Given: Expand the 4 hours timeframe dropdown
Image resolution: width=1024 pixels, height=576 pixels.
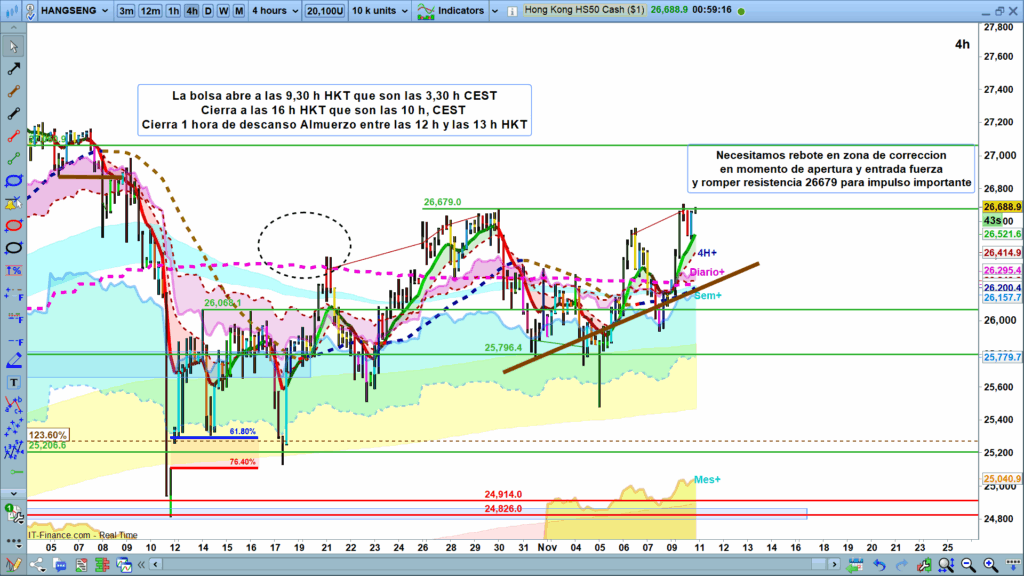Looking at the screenshot, I should point(273,11).
